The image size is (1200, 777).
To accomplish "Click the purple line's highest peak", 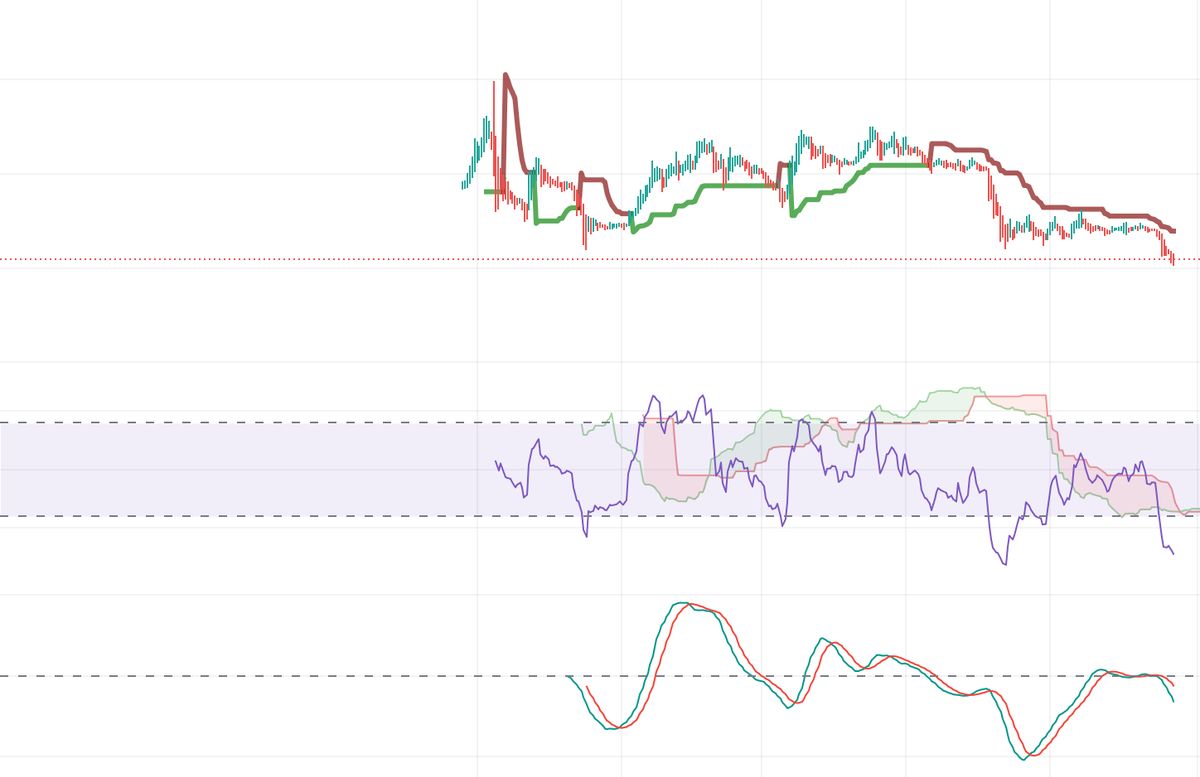I will point(655,396).
